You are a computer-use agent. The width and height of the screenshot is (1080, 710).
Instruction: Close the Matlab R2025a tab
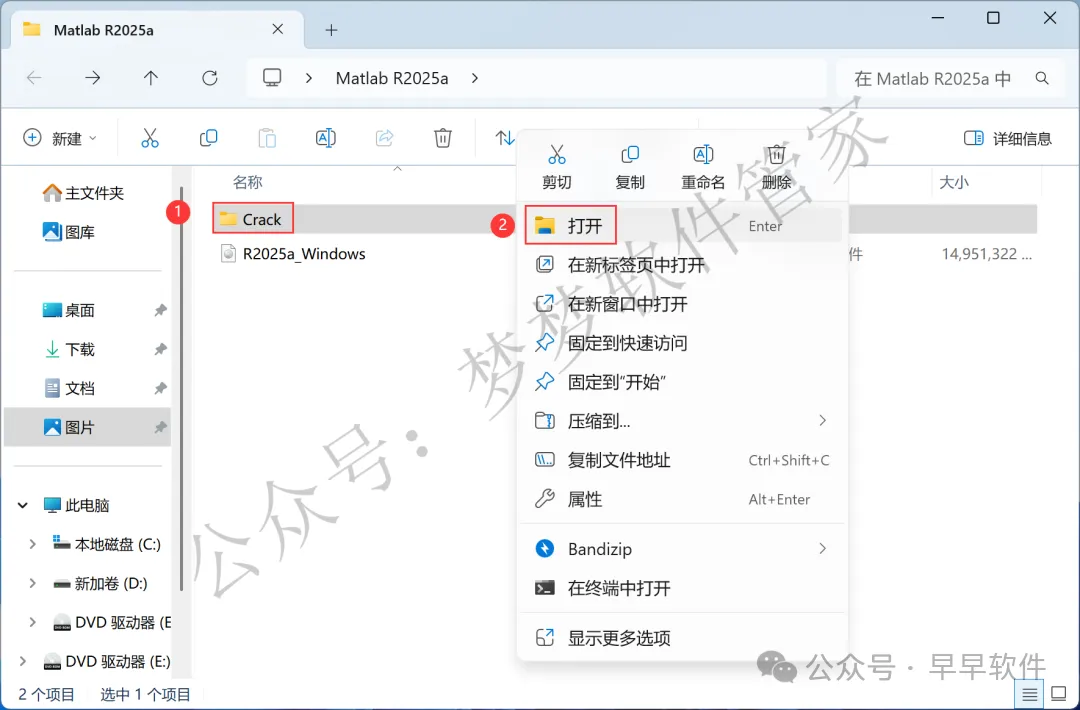tap(278, 29)
